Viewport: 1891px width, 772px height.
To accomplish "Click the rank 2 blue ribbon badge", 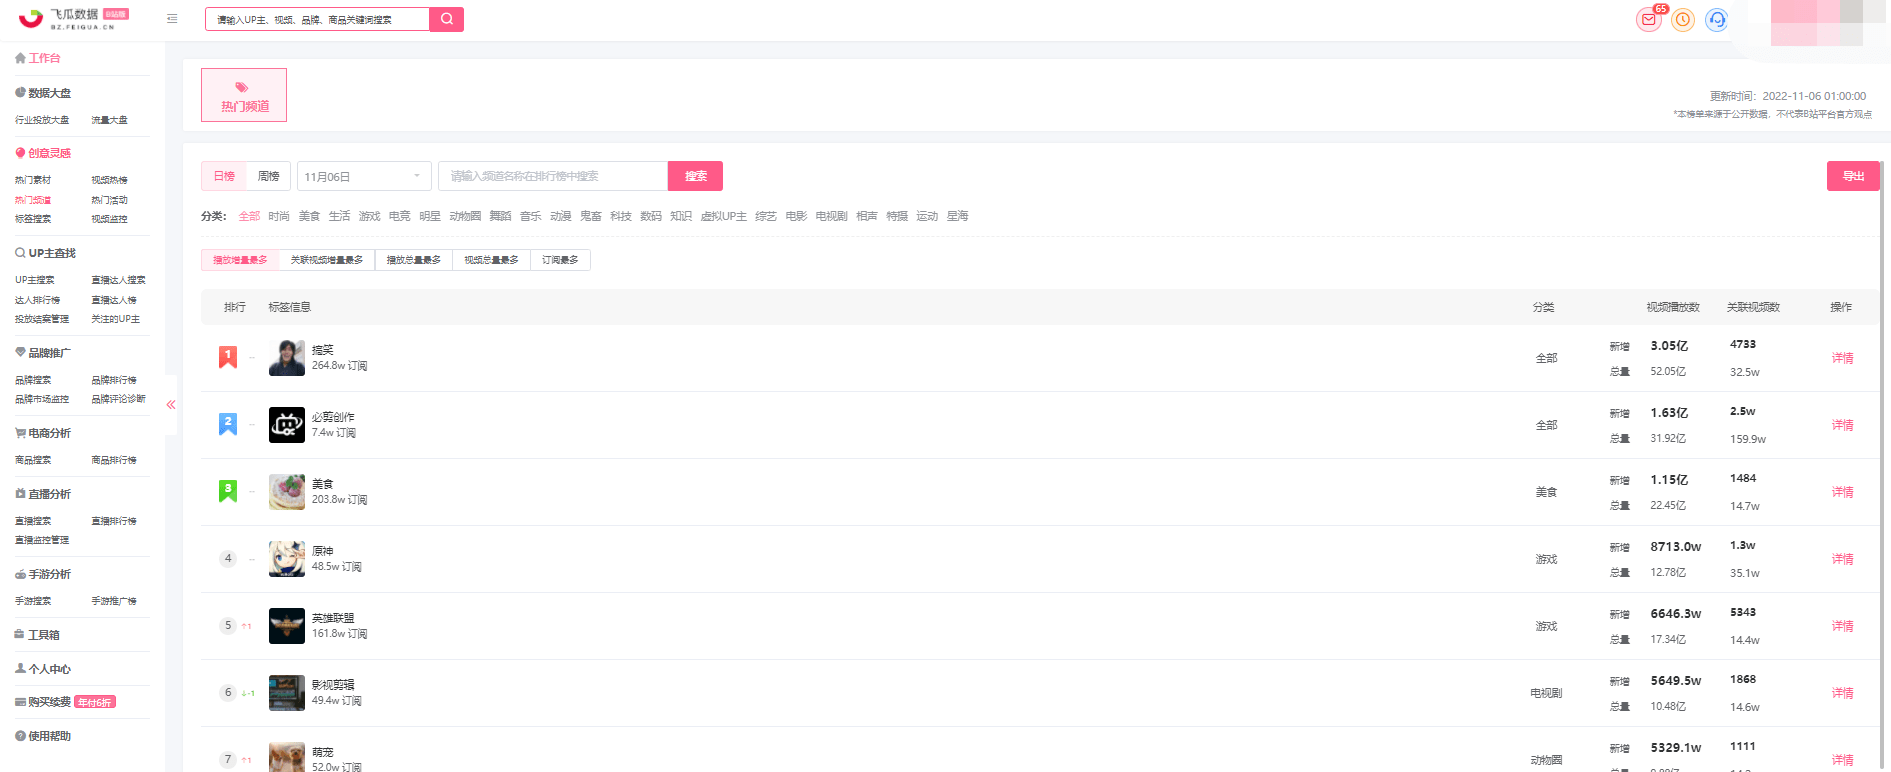I will (x=228, y=424).
